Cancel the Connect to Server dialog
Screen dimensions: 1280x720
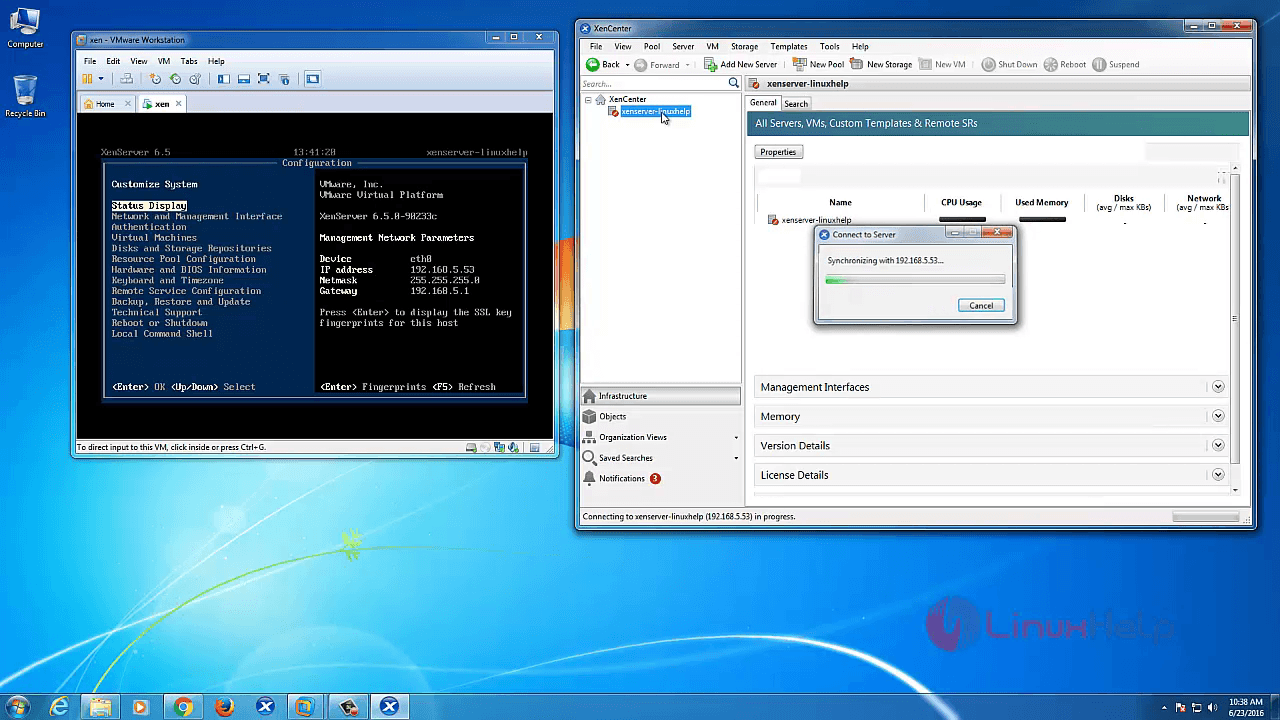[981, 305]
